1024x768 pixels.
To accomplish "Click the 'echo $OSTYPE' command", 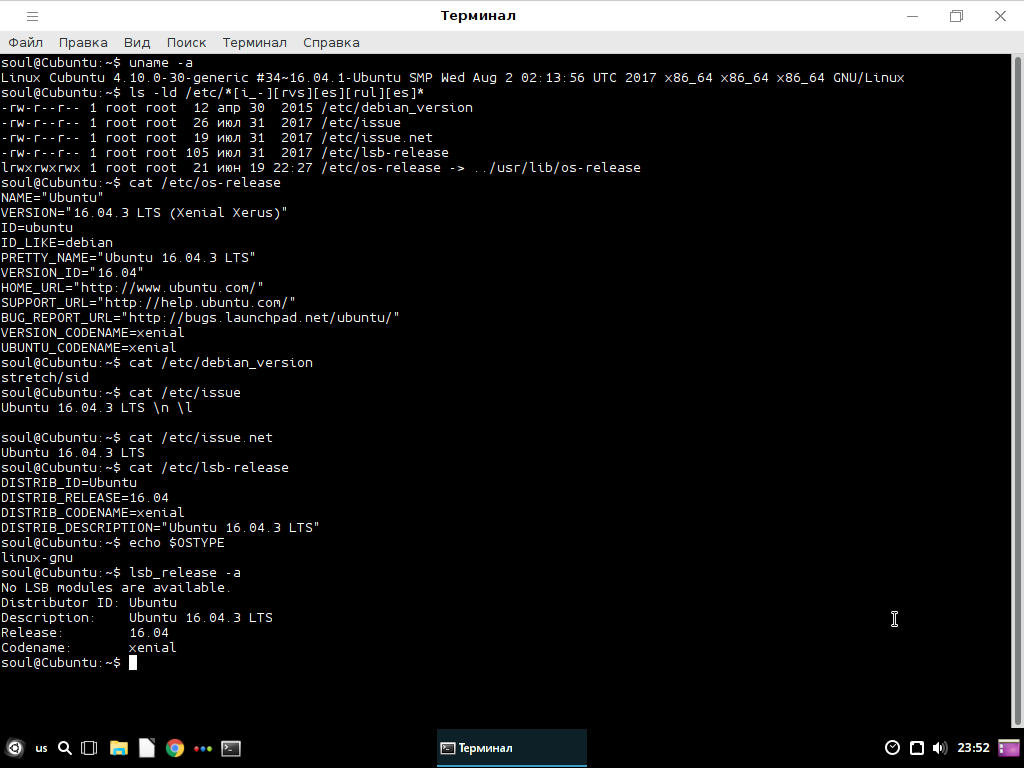I will (x=176, y=543).
